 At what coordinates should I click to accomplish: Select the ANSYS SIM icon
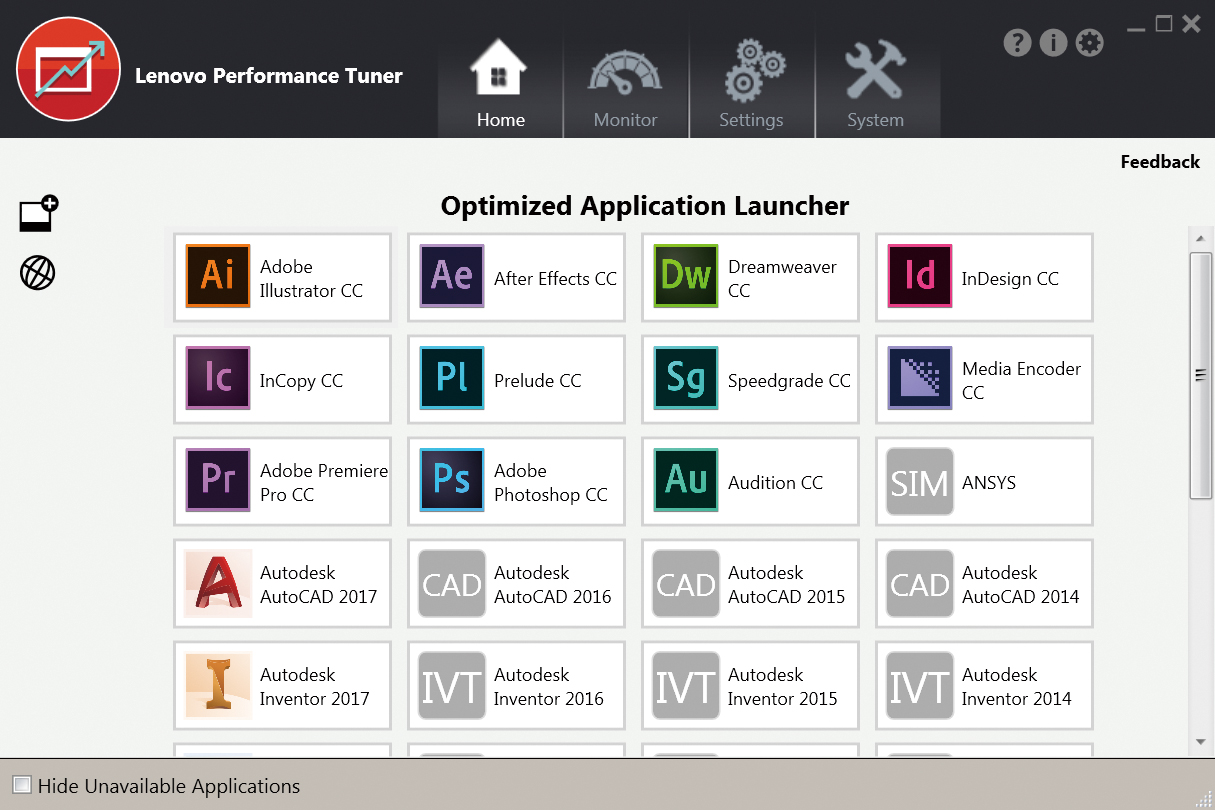(x=920, y=482)
